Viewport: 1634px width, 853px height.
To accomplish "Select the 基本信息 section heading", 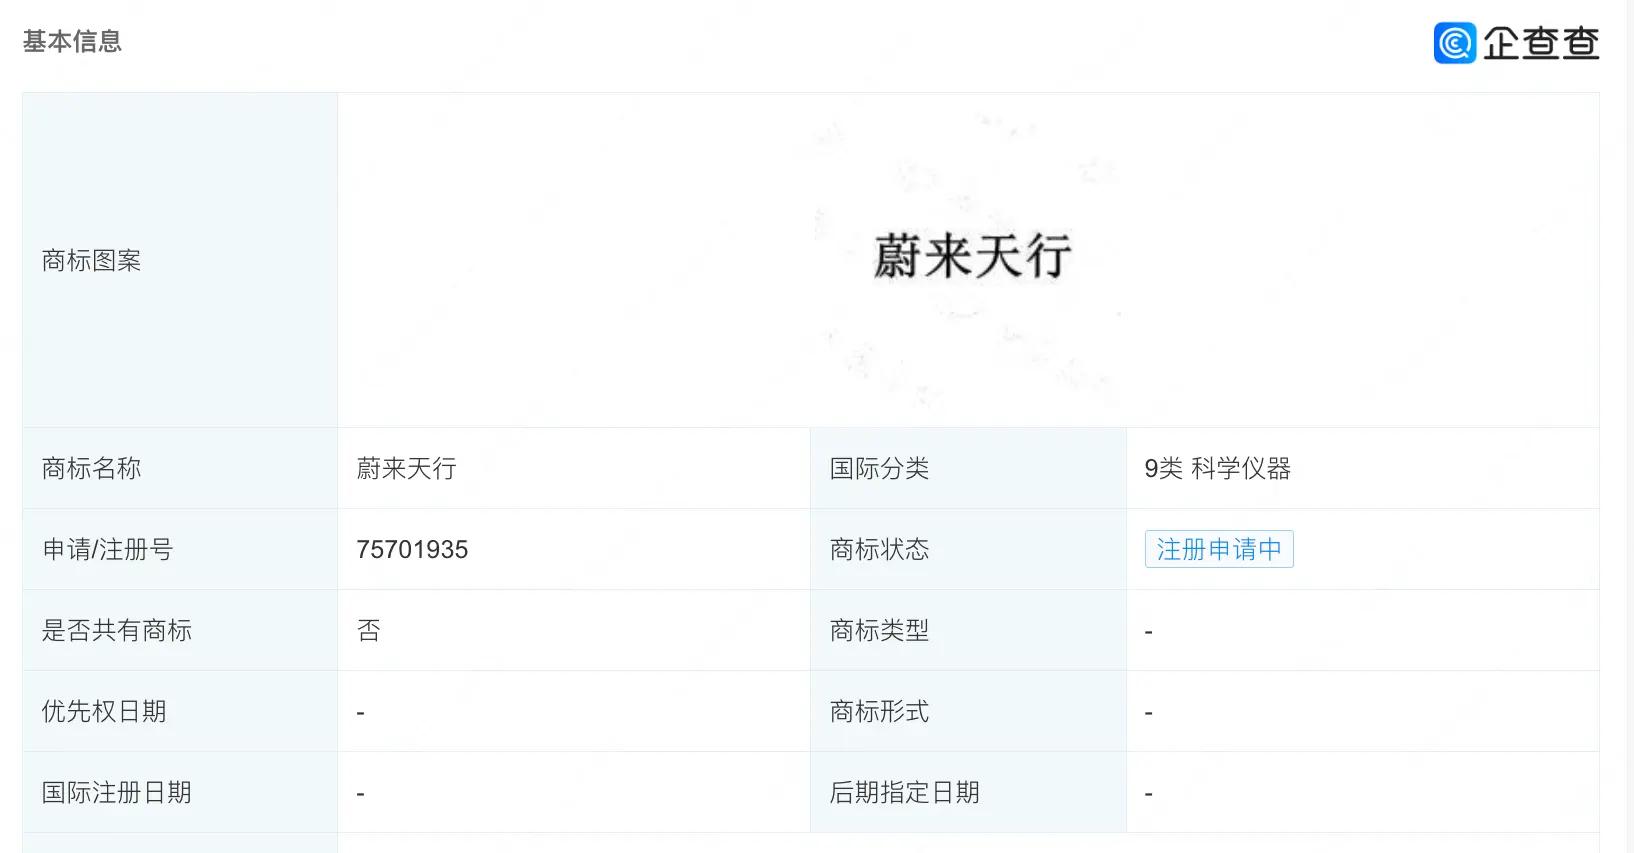I will pyautogui.click(x=72, y=42).
